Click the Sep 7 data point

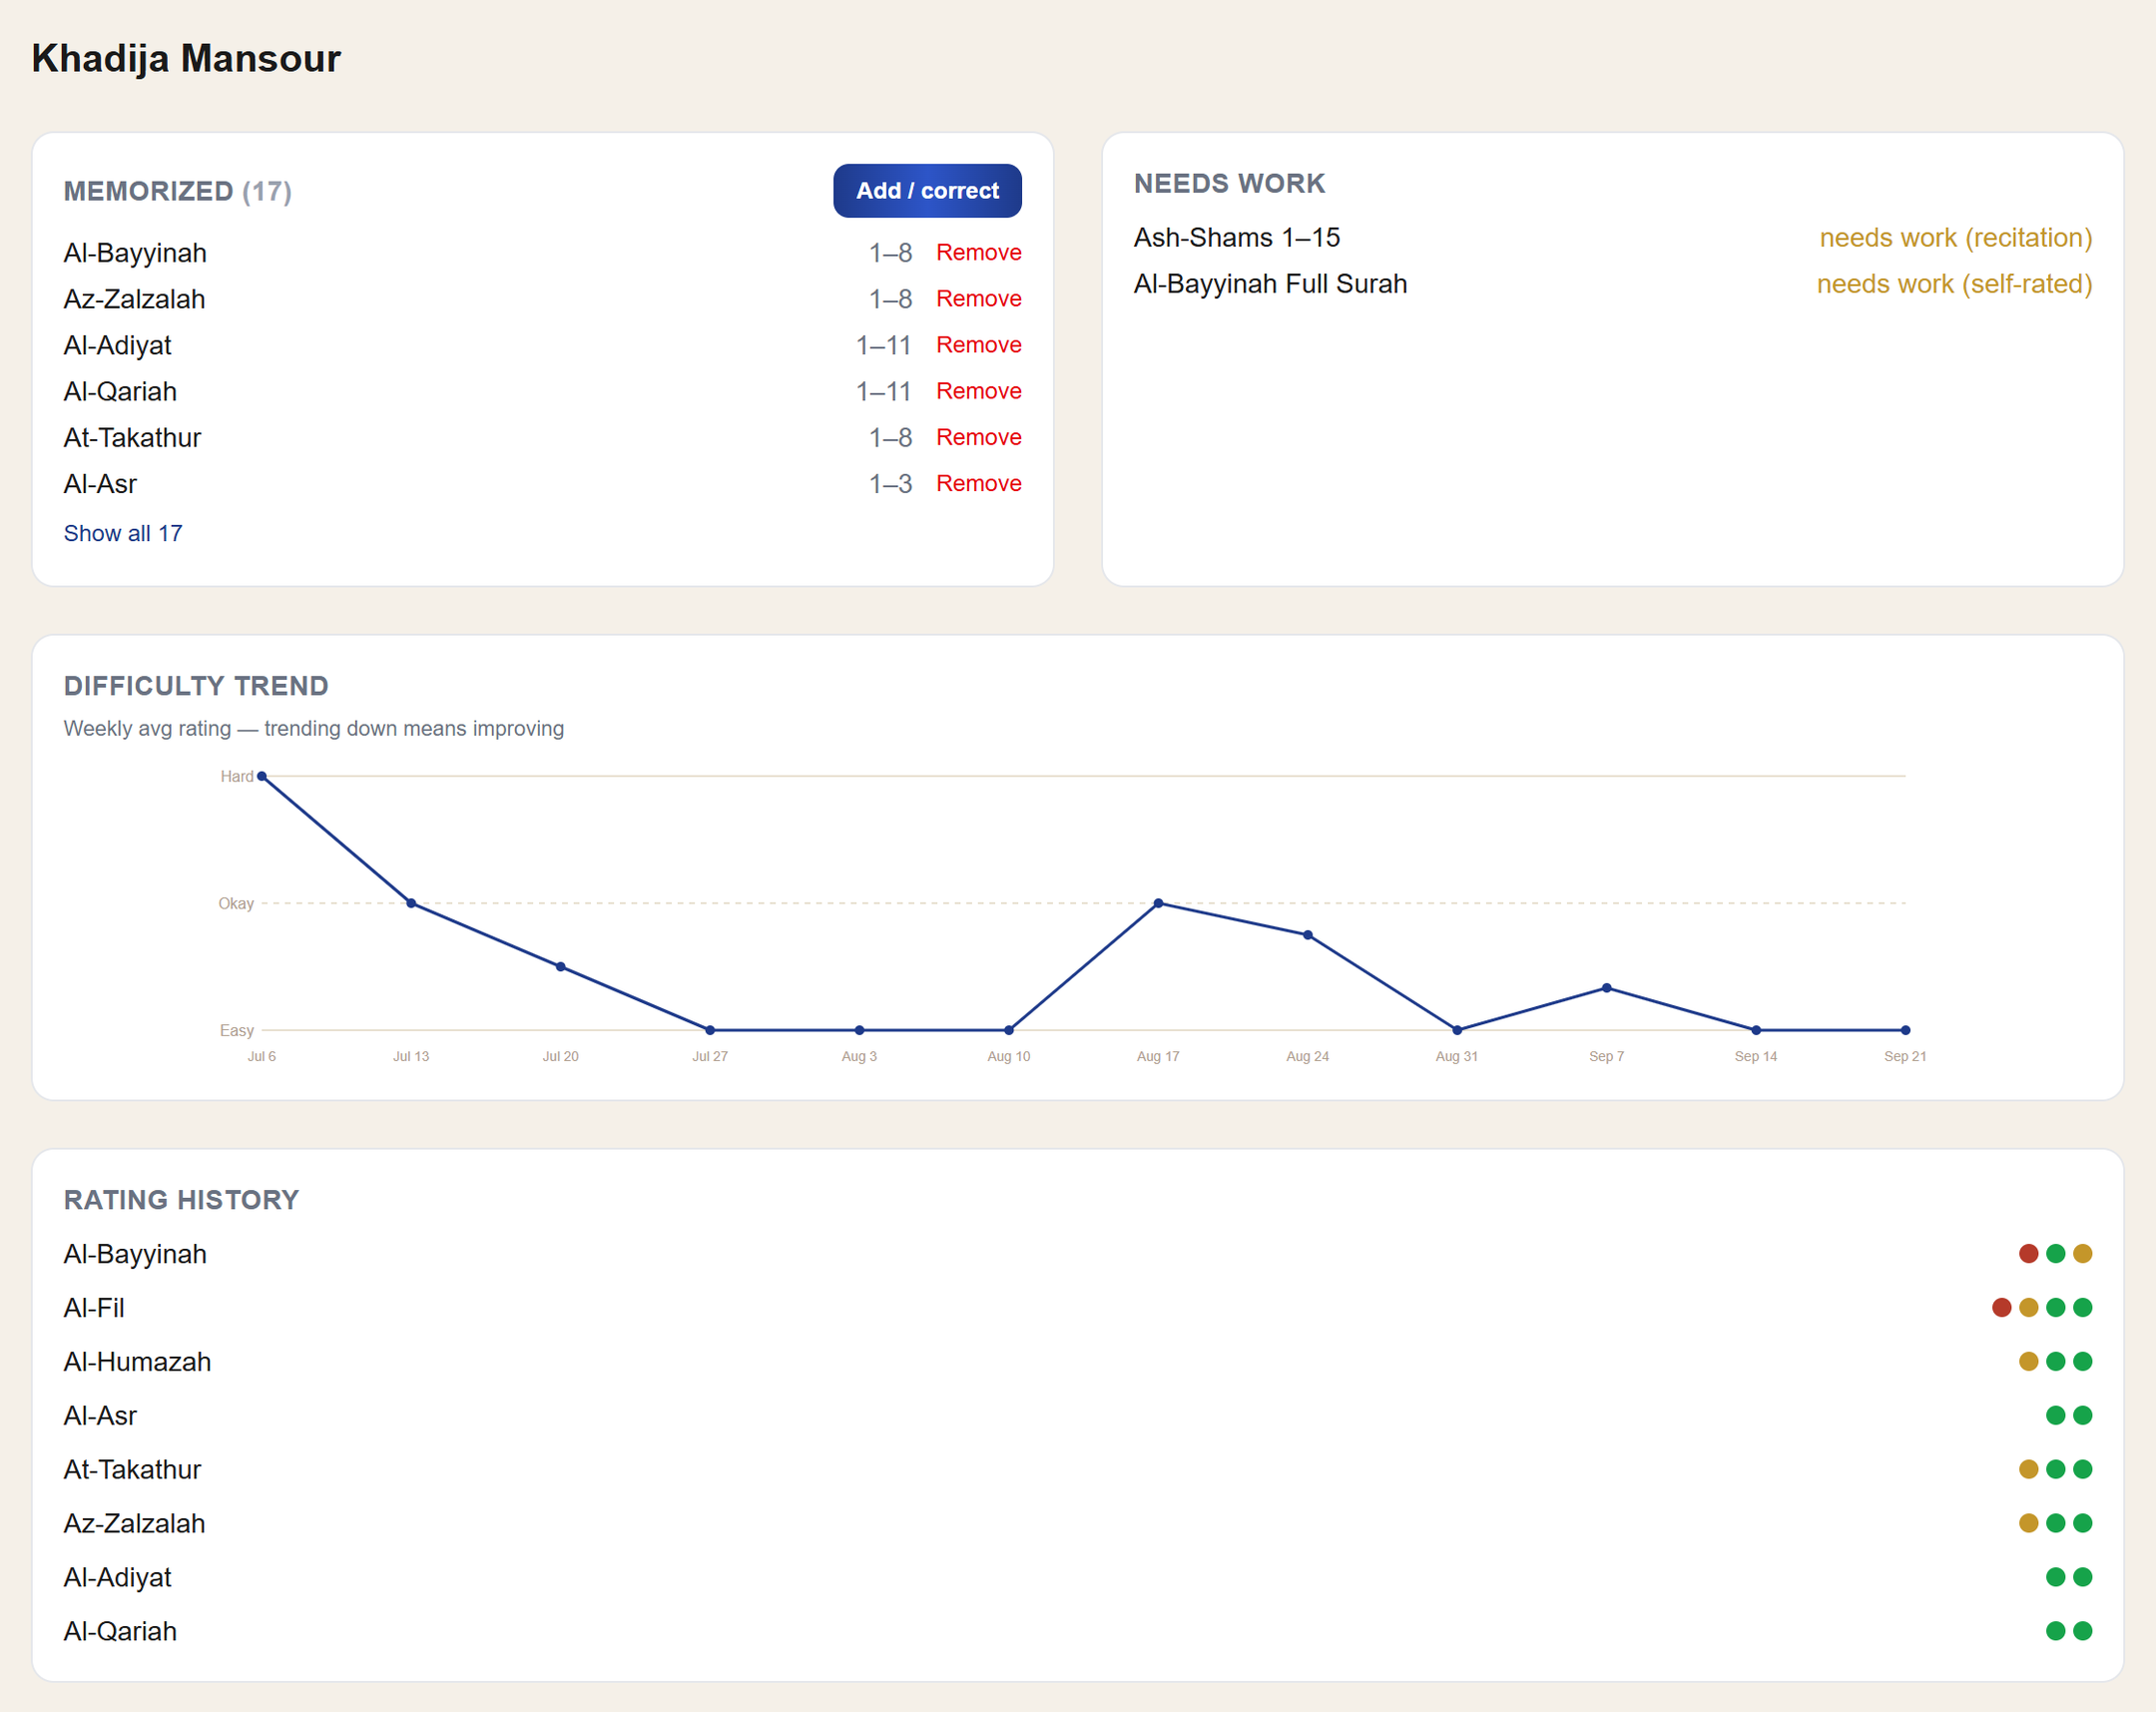pos(1607,988)
